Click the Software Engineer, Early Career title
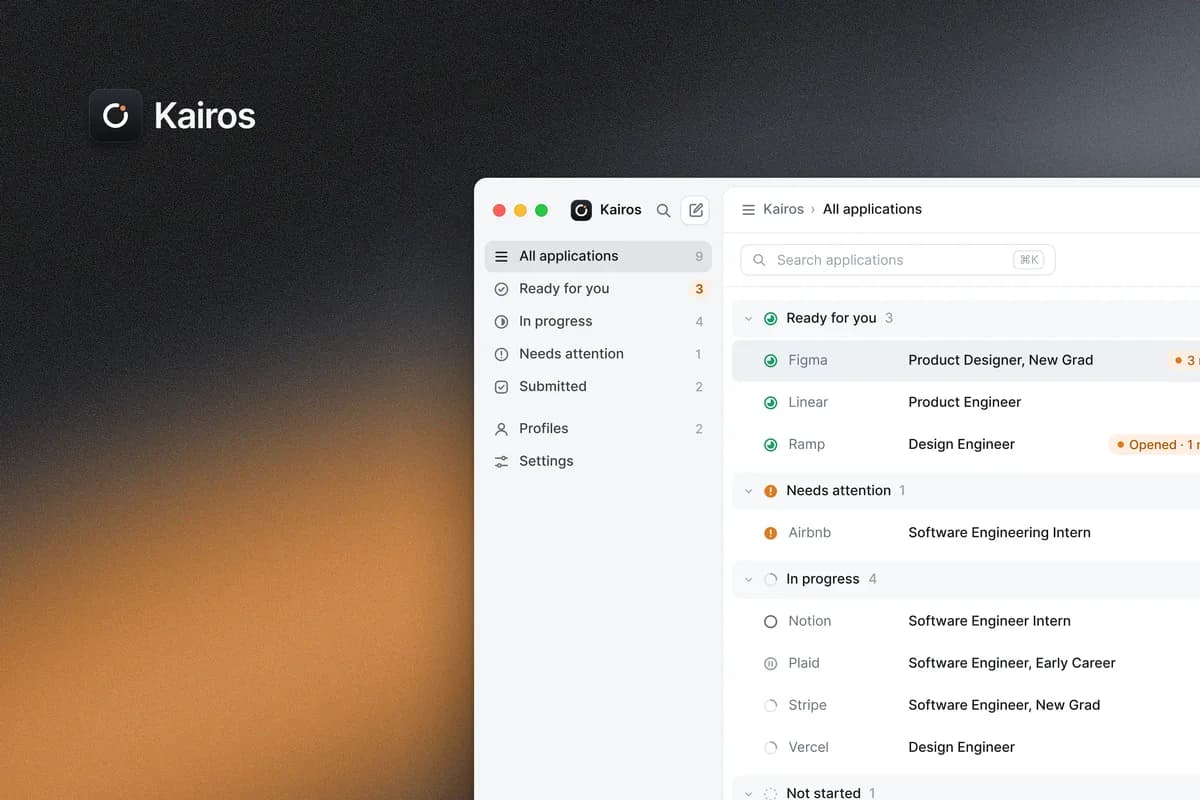This screenshot has height=800, width=1200. (1011, 663)
